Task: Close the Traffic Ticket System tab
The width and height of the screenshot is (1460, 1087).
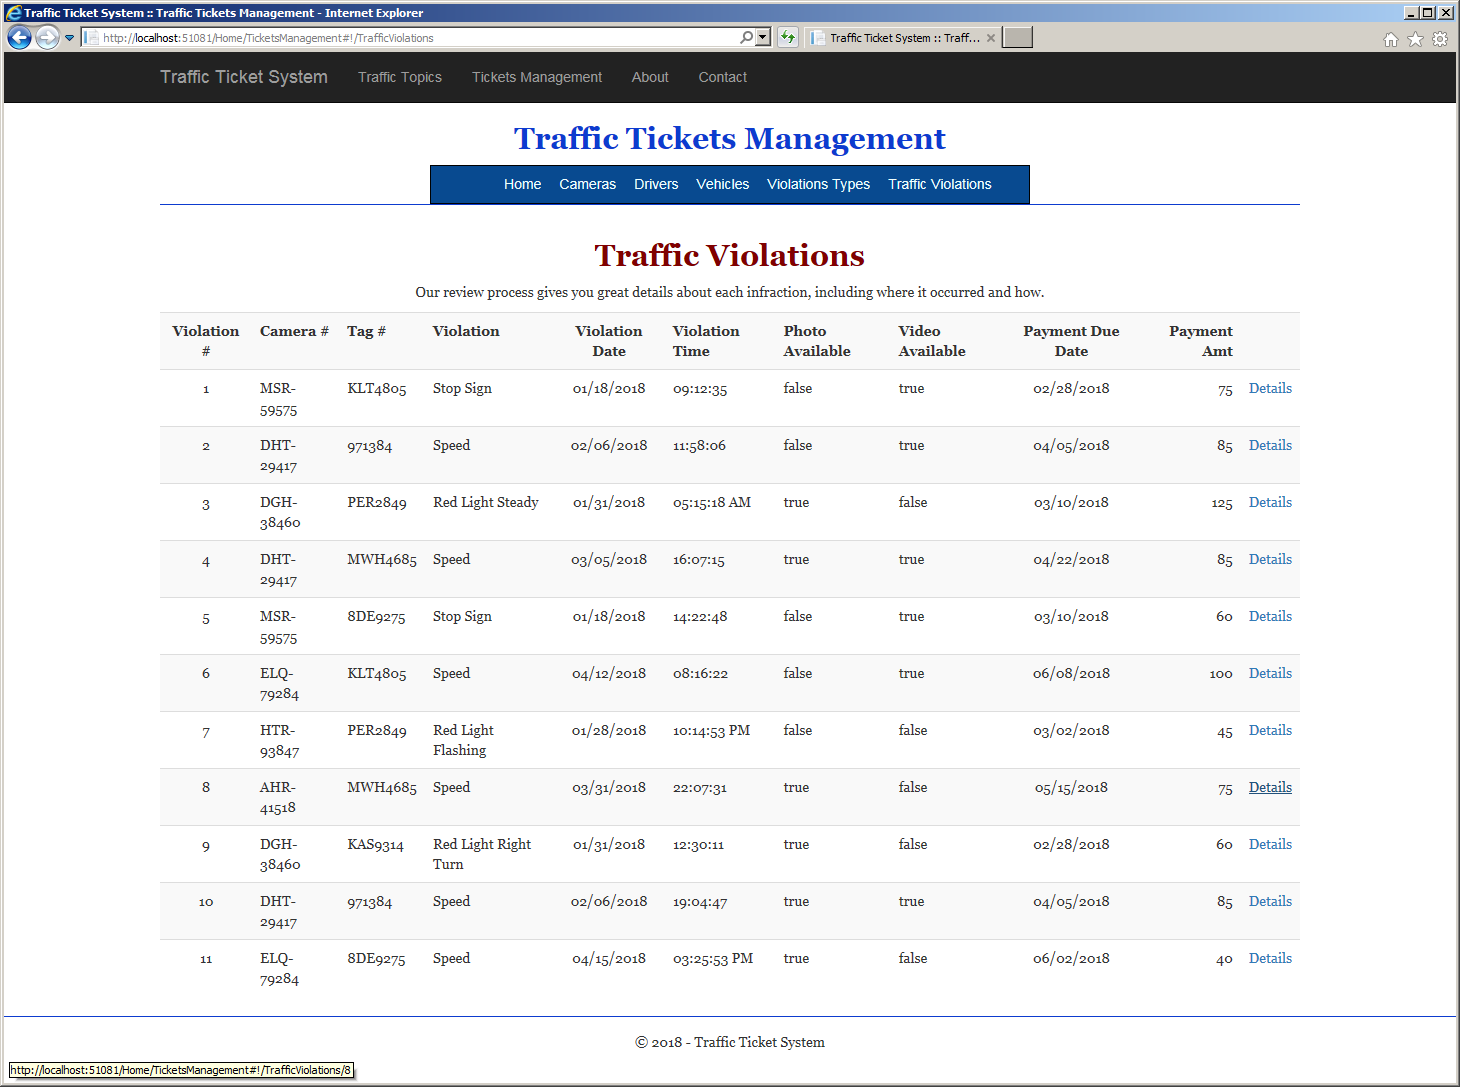Action: [x=991, y=38]
